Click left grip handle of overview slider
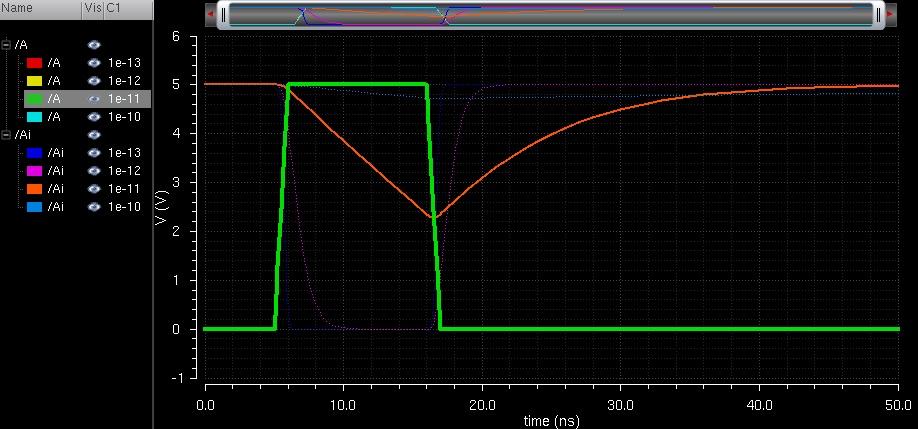 (223, 15)
